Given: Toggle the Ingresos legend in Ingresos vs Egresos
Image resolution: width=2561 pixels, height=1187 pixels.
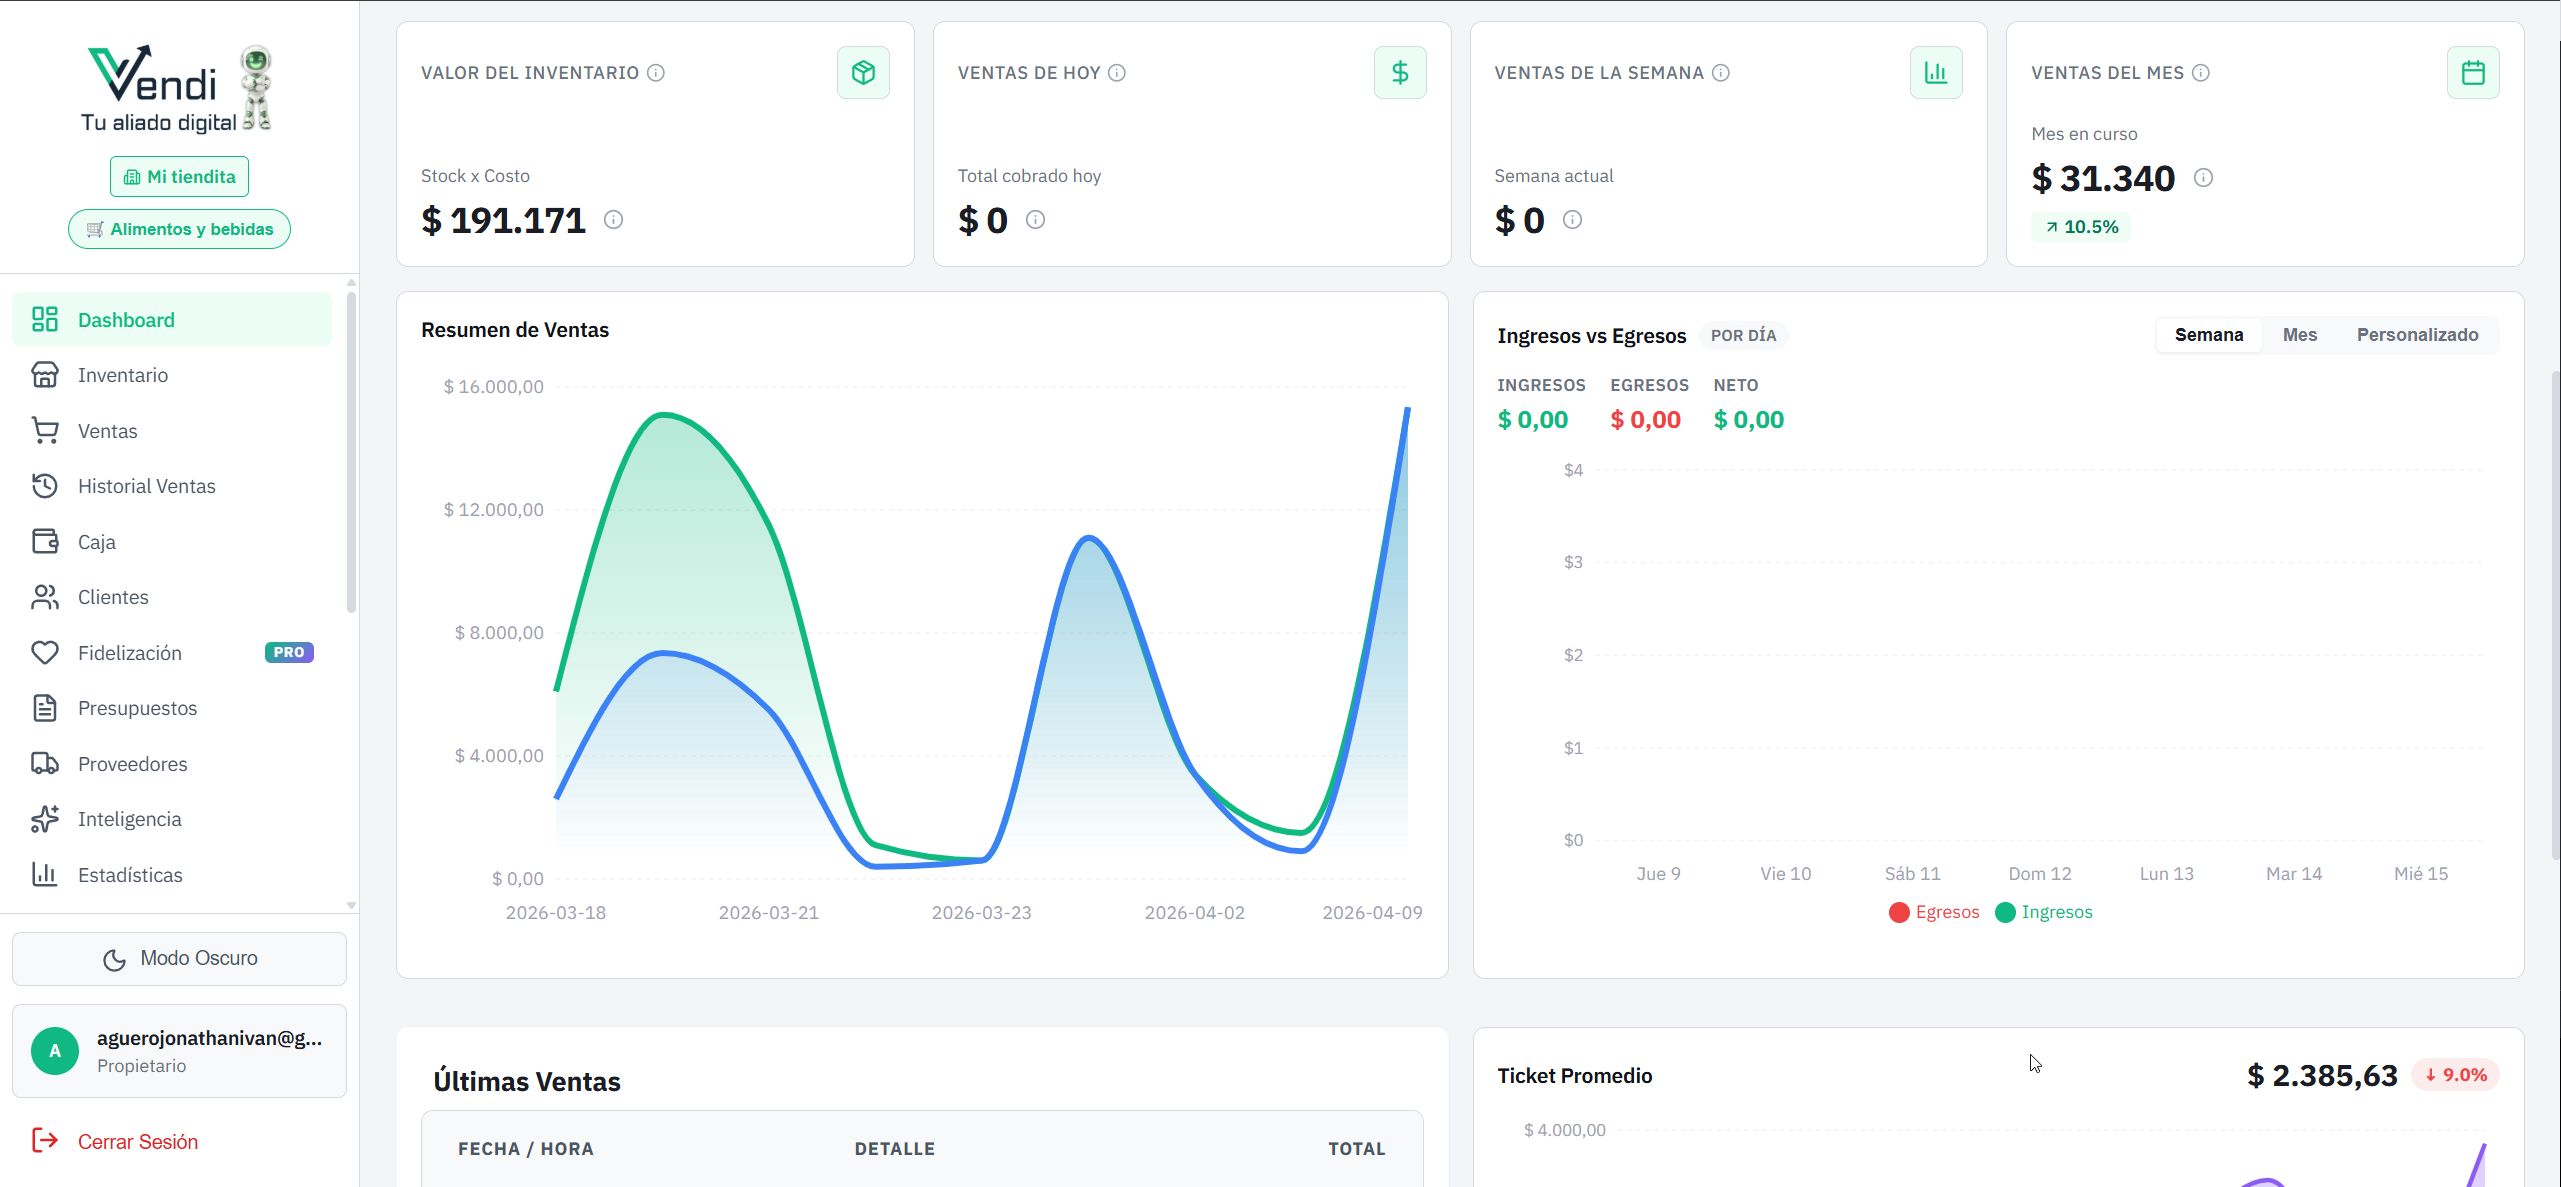Looking at the screenshot, I should [x=2044, y=911].
